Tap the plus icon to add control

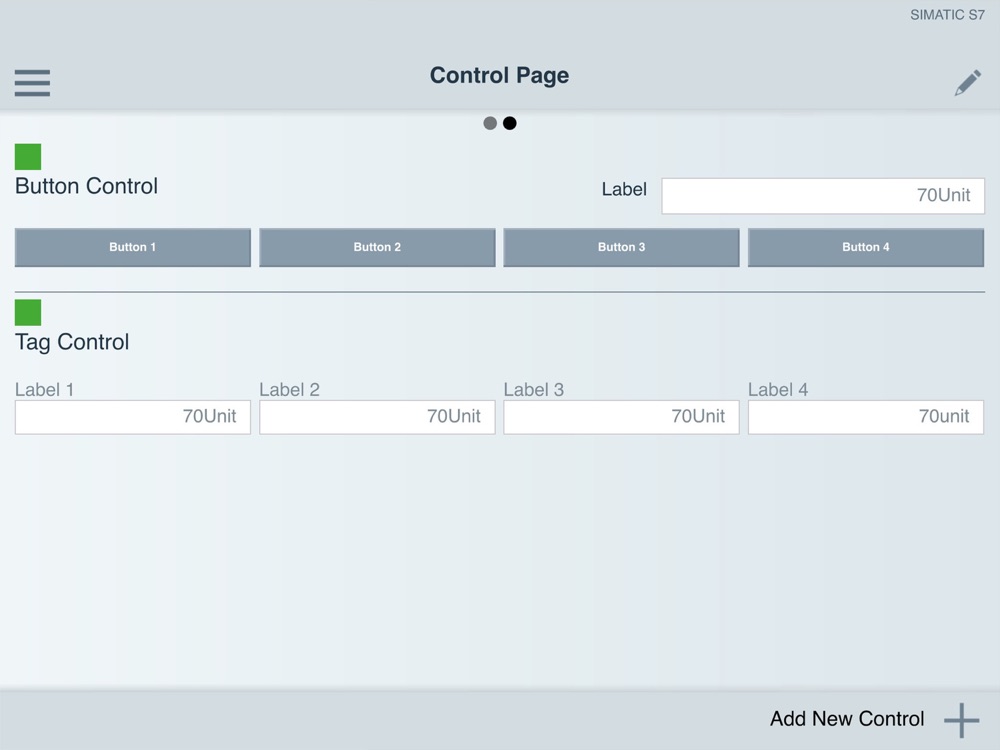tap(961, 720)
